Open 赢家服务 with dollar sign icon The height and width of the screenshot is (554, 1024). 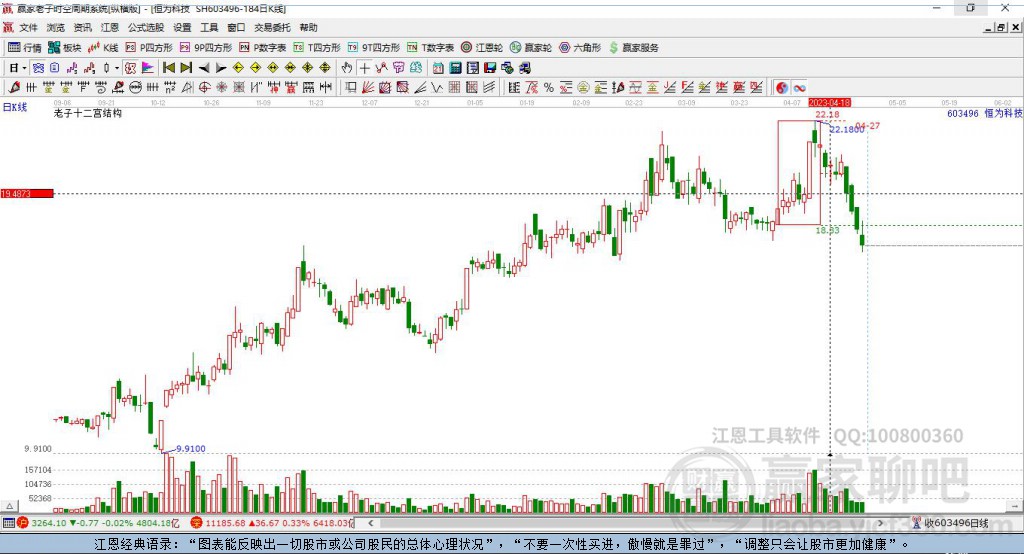pos(633,48)
